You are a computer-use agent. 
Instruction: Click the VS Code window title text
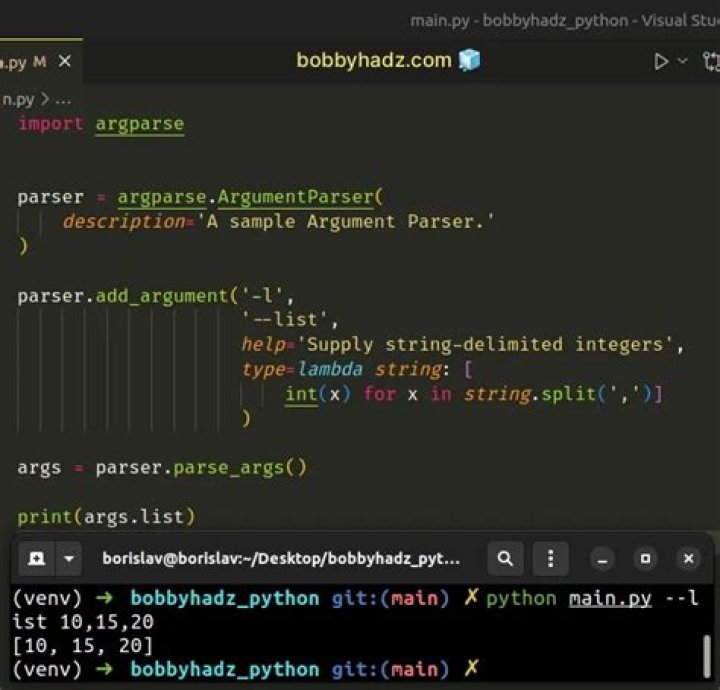pyautogui.click(x=565, y=20)
